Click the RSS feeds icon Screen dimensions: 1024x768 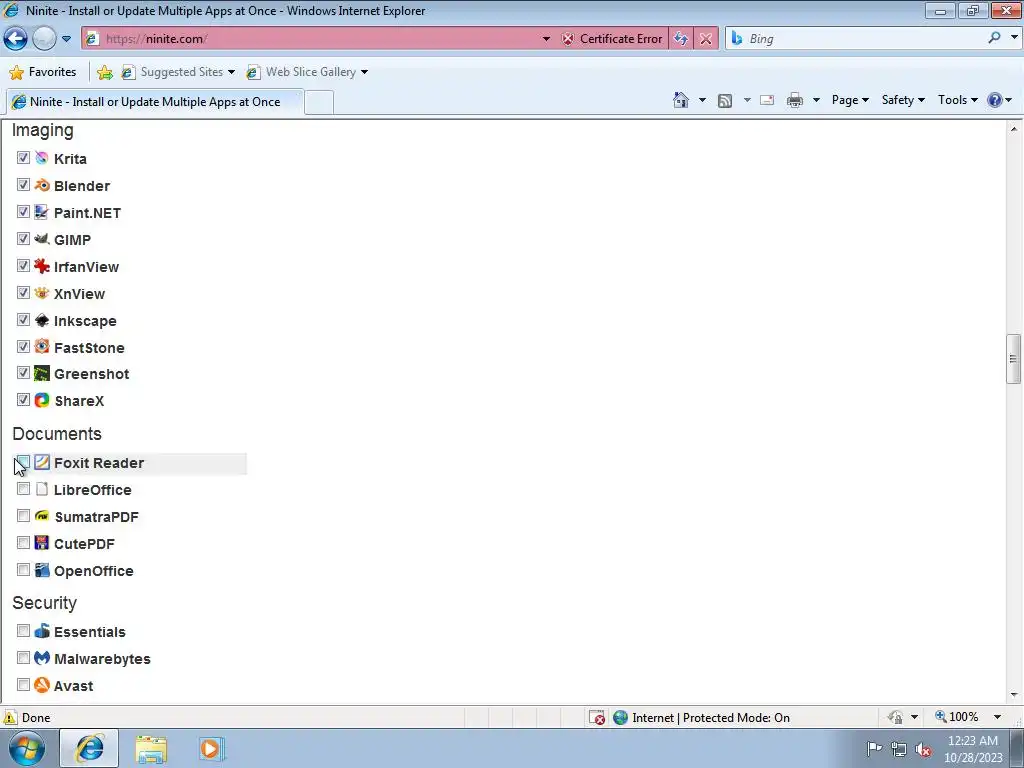(725, 101)
